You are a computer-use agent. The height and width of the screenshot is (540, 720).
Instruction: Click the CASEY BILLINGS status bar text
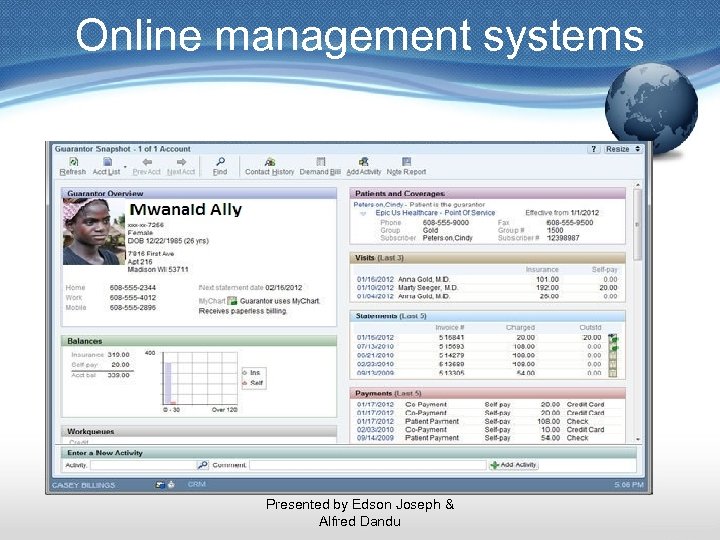(84, 485)
